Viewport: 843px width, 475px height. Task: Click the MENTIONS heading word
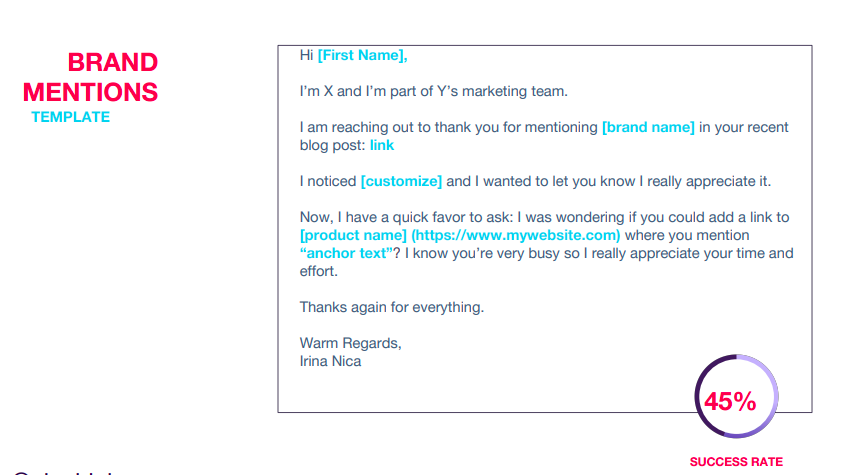[x=90, y=92]
